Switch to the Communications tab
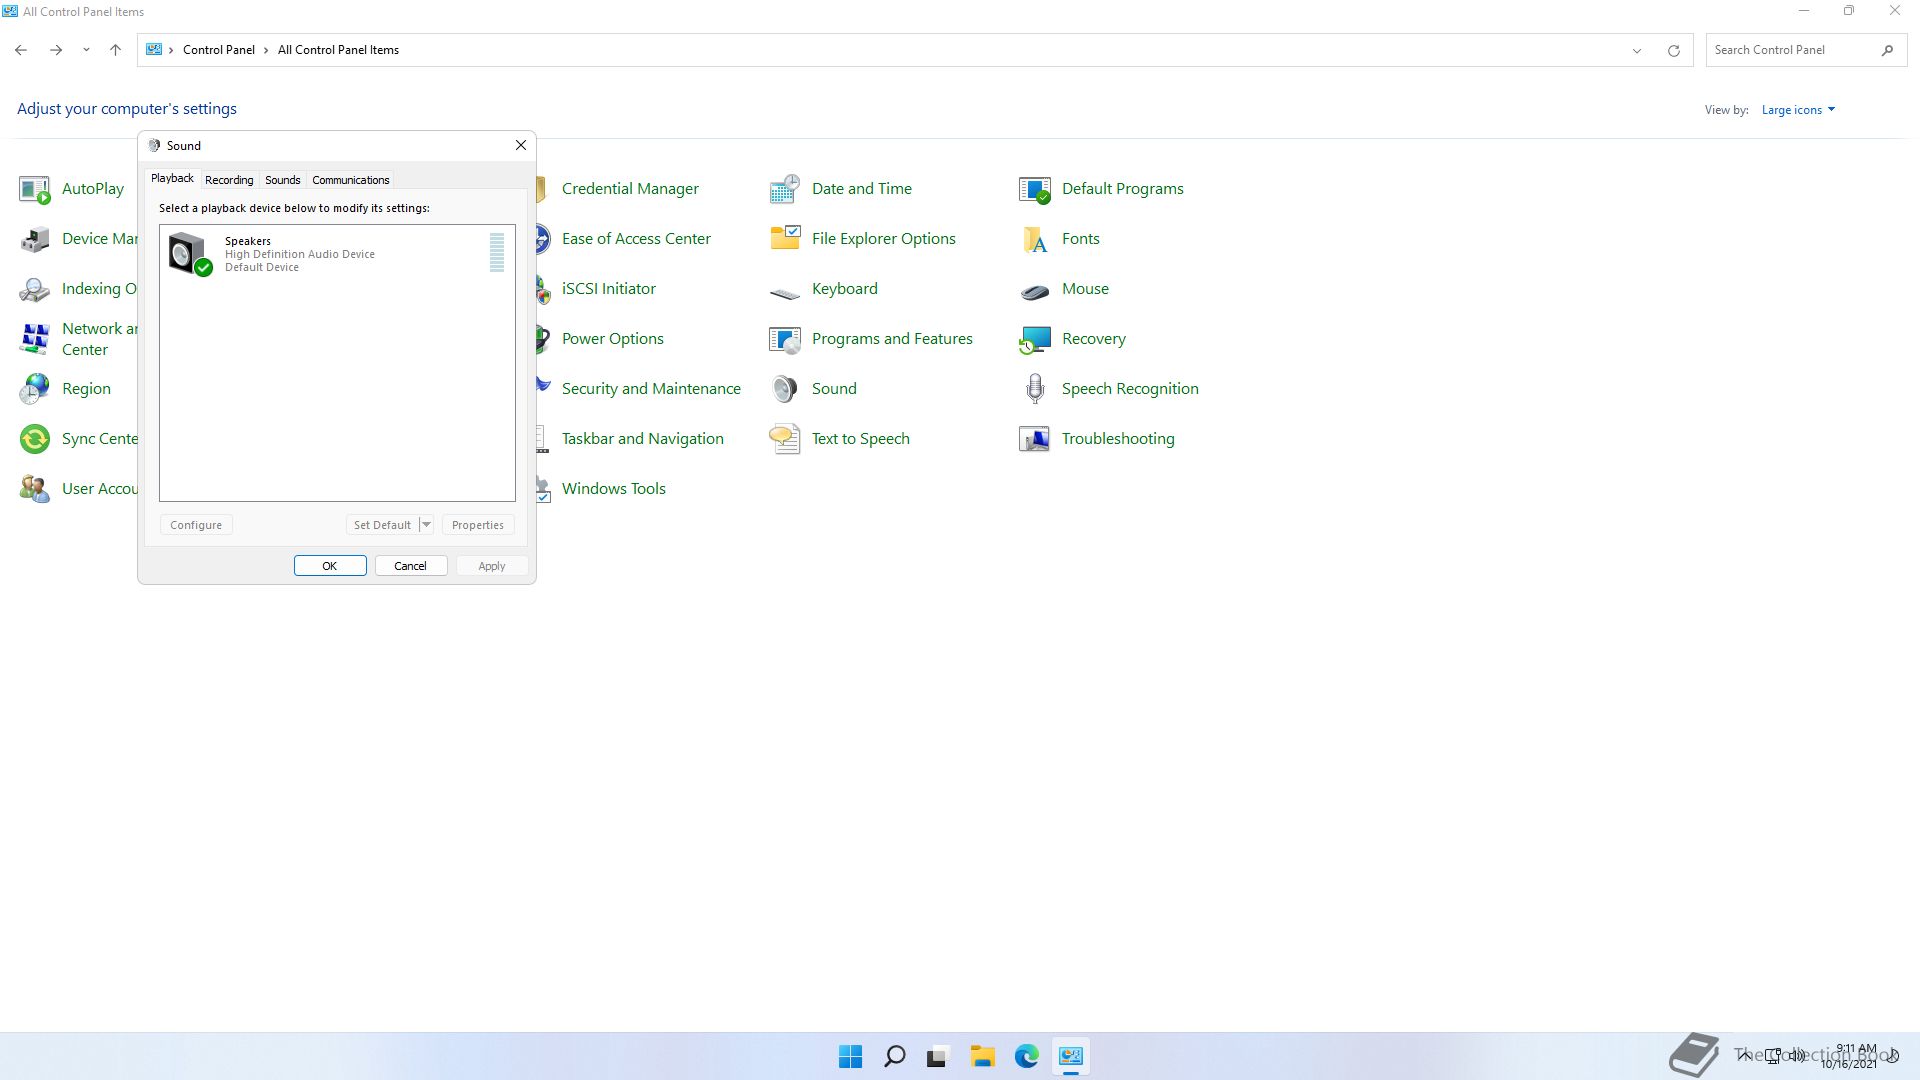The image size is (1920, 1080). coord(350,180)
